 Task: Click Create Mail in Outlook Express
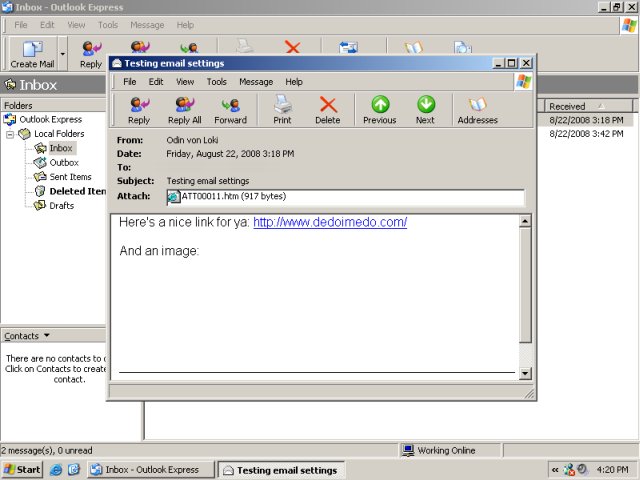33,54
